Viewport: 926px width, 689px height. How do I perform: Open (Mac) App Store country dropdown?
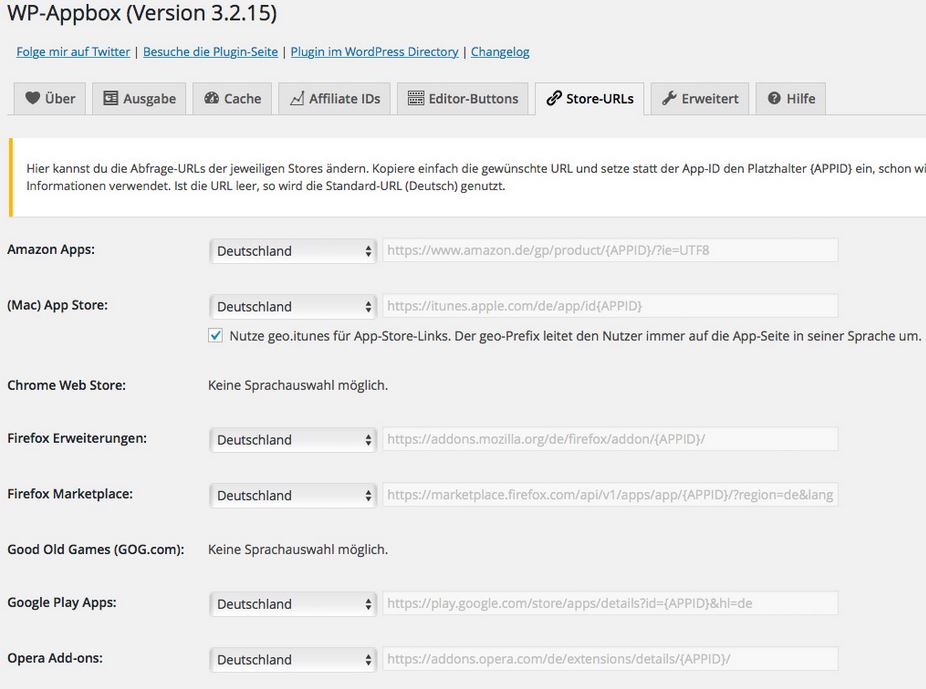tap(293, 306)
